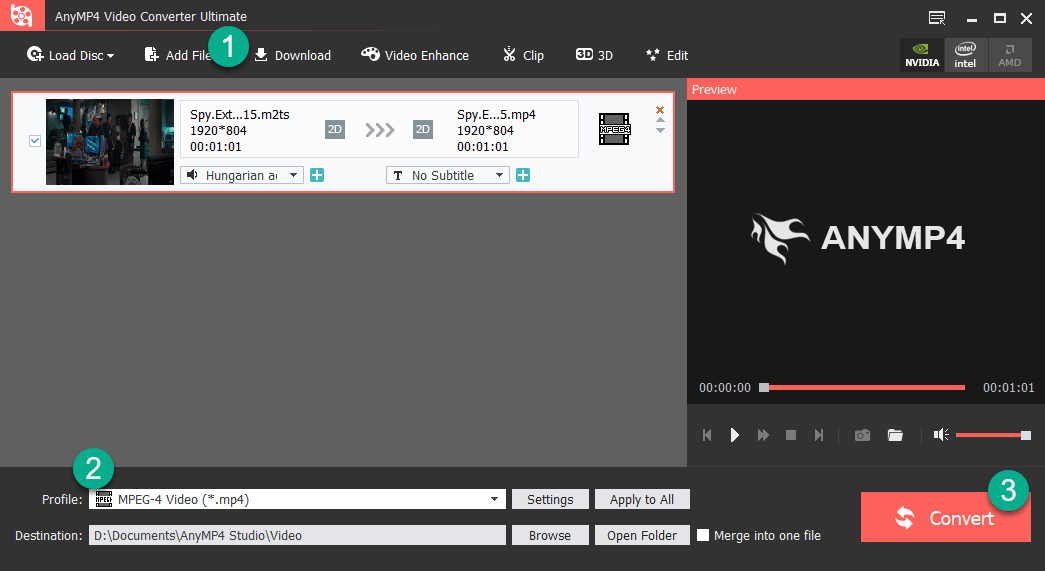This screenshot has height=571, width=1045.
Task: Click the Destination path field
Action: point(297,535)
